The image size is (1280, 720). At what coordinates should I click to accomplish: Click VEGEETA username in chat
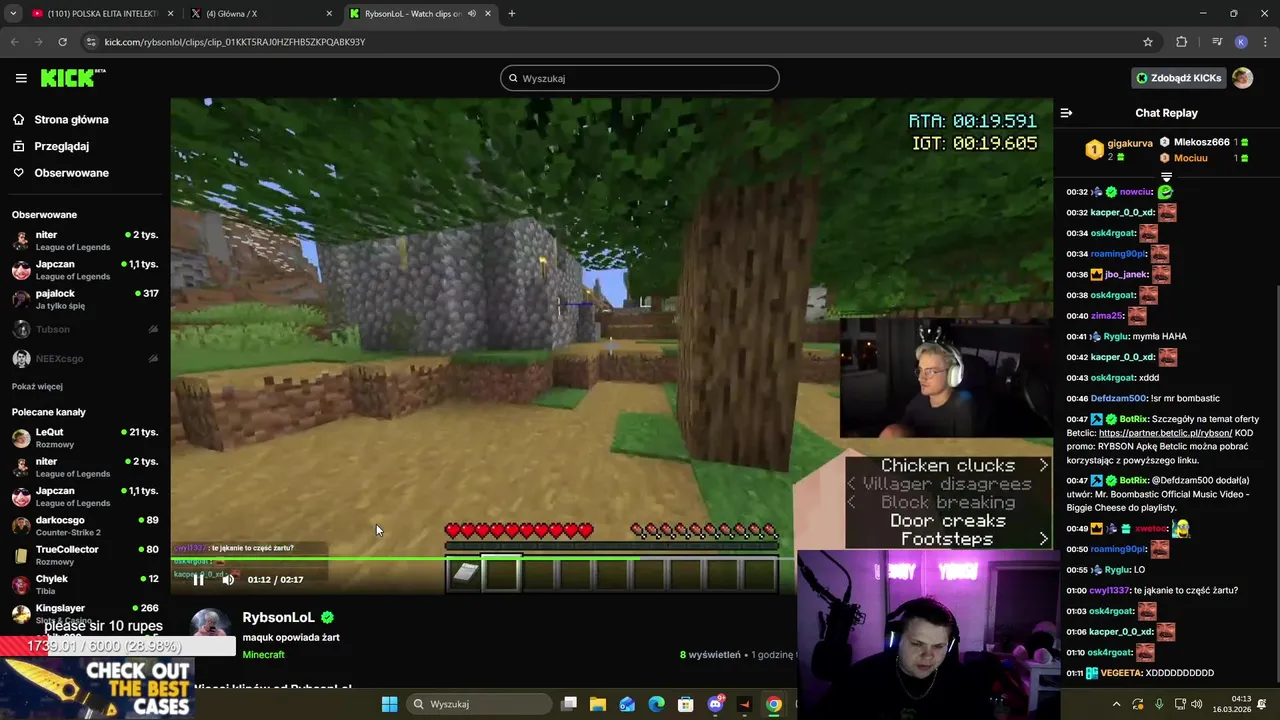(x=1121, y=673)
